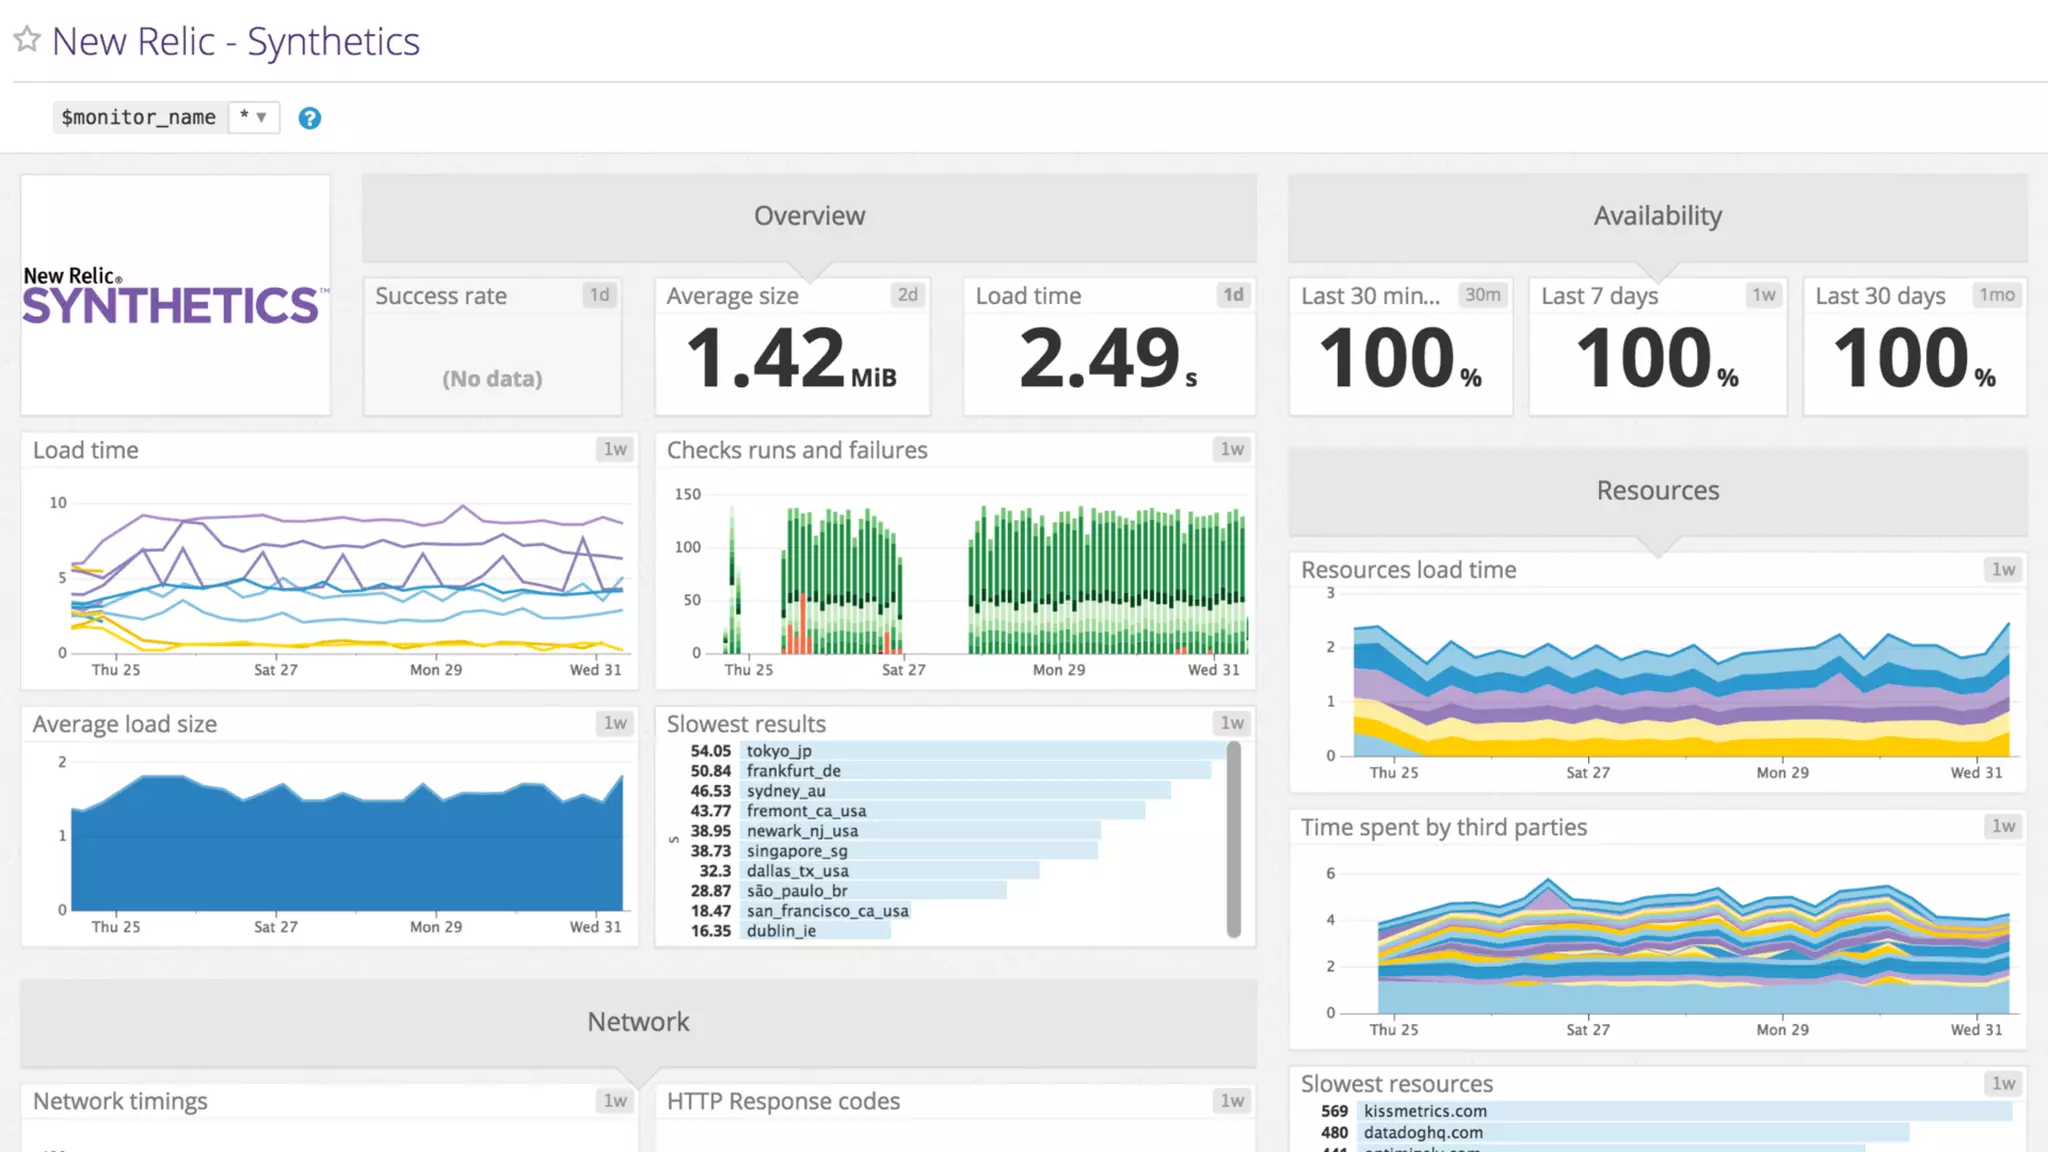2048x1152 pixels.
Task: Click the 1mo badge on Last 30 days
Action: tap(1996, 295)
